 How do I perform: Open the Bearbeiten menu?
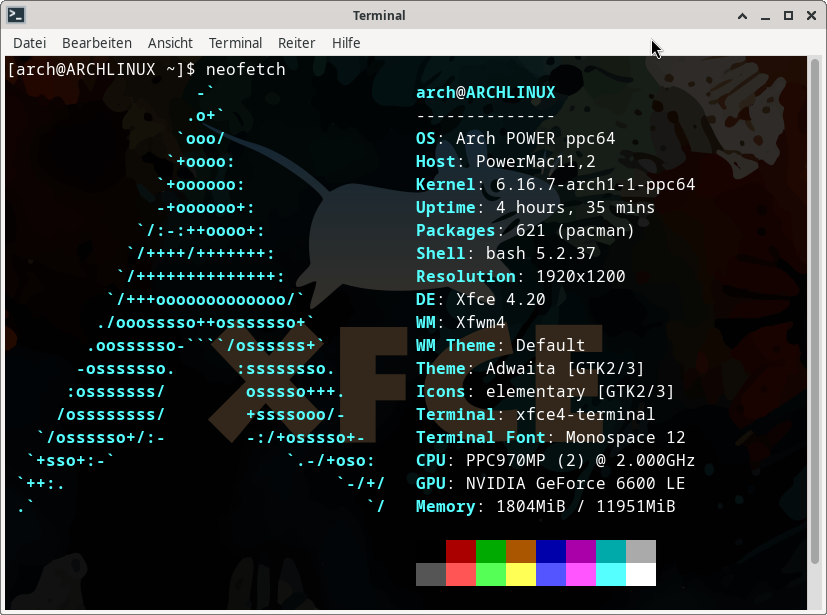coord(97,43)
